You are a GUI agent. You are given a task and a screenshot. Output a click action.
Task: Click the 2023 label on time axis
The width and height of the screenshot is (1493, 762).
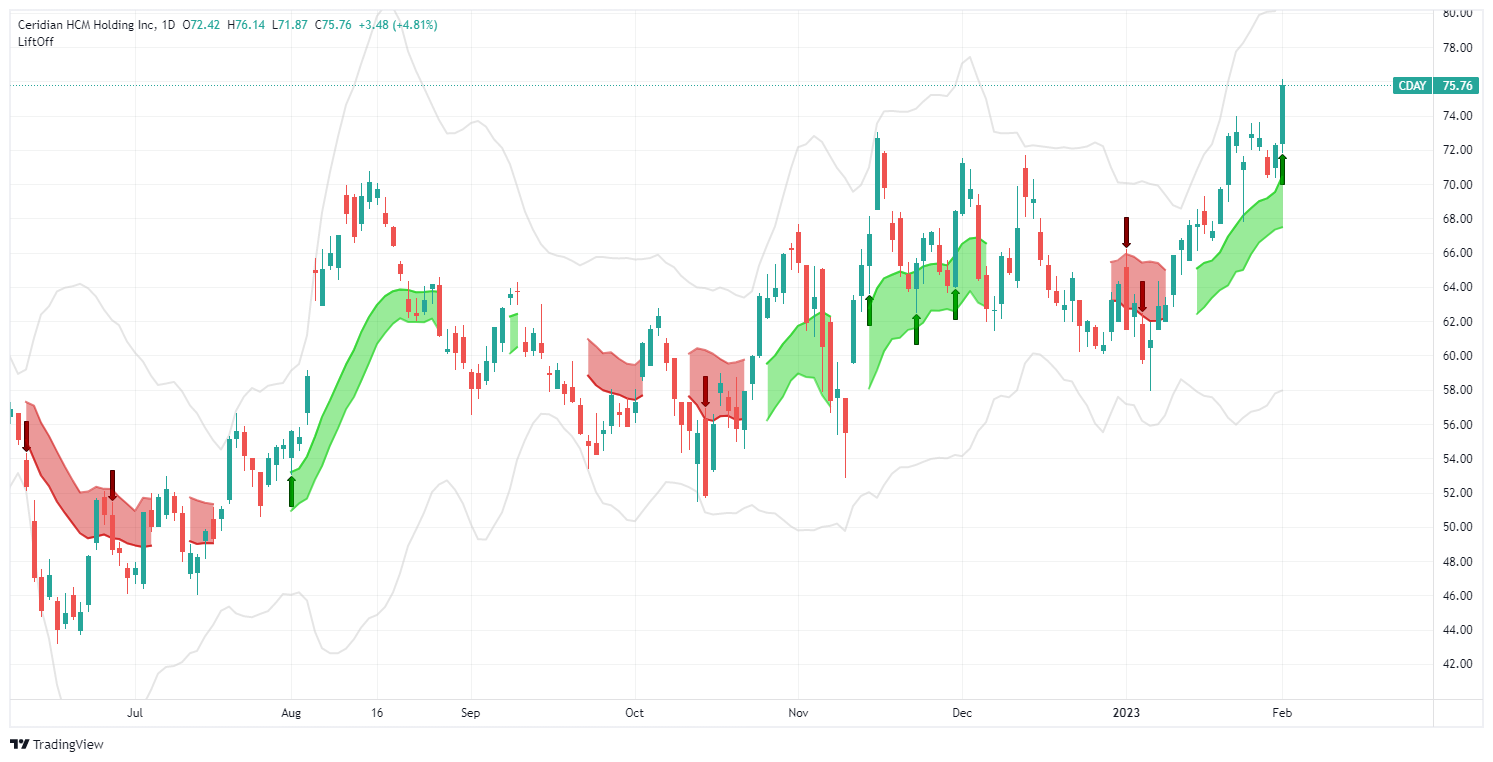(1126, 714)
